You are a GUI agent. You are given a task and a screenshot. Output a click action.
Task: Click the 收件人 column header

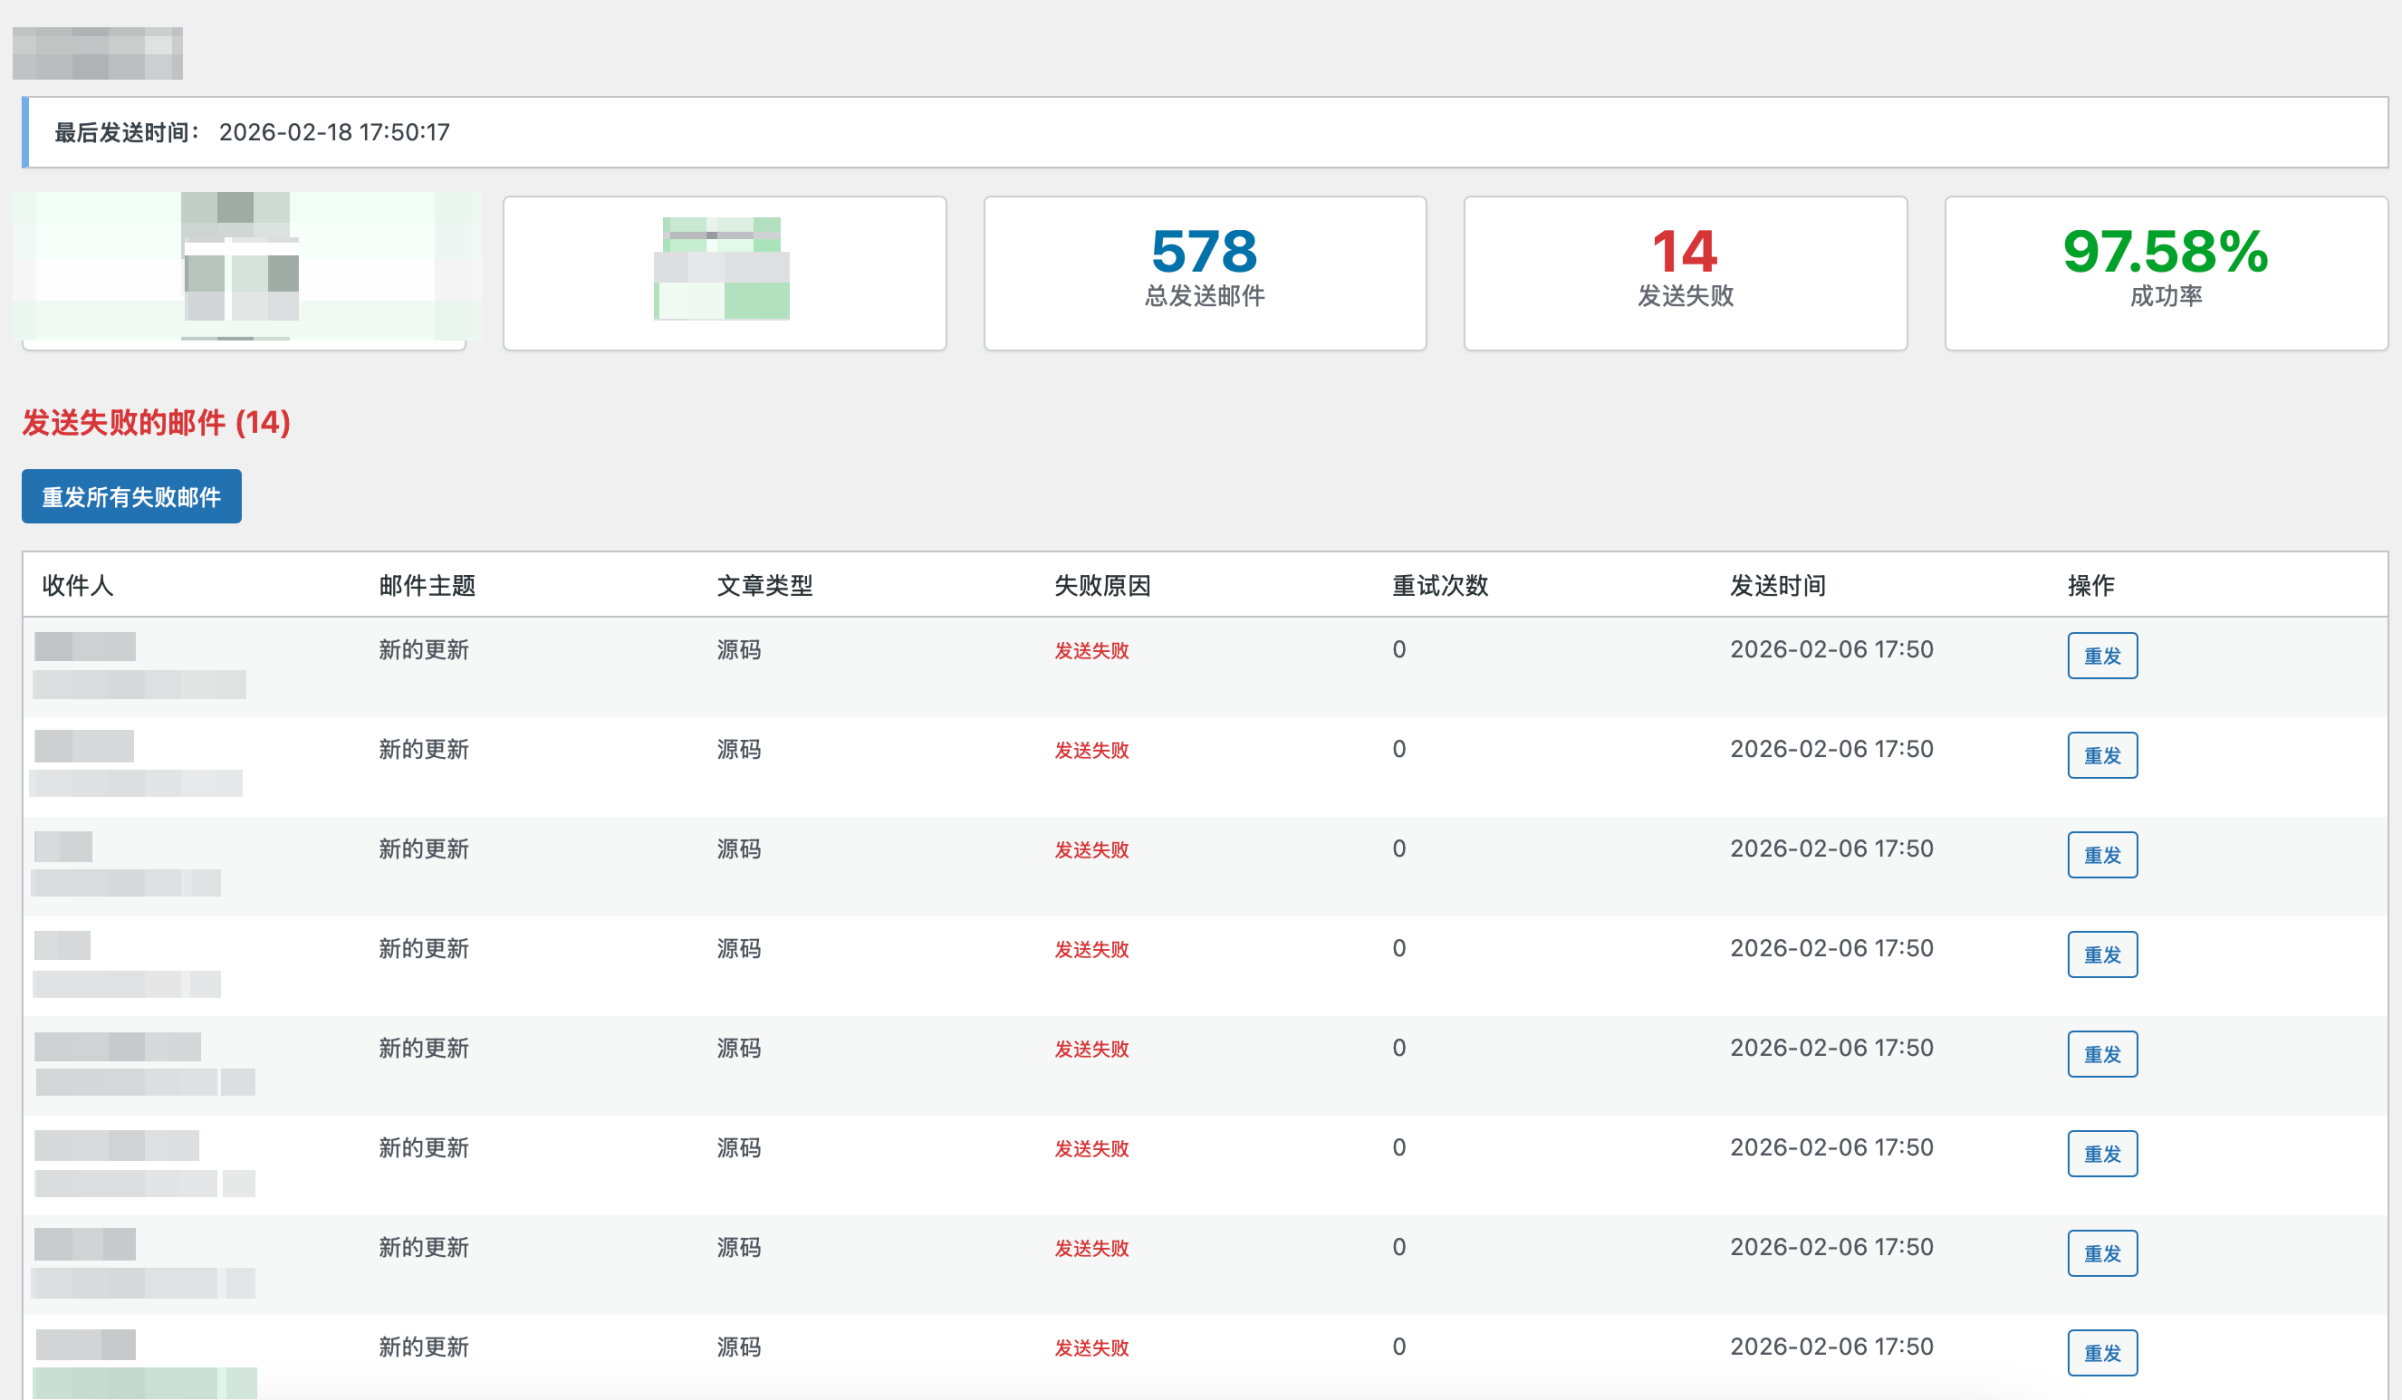pos(78,585)
